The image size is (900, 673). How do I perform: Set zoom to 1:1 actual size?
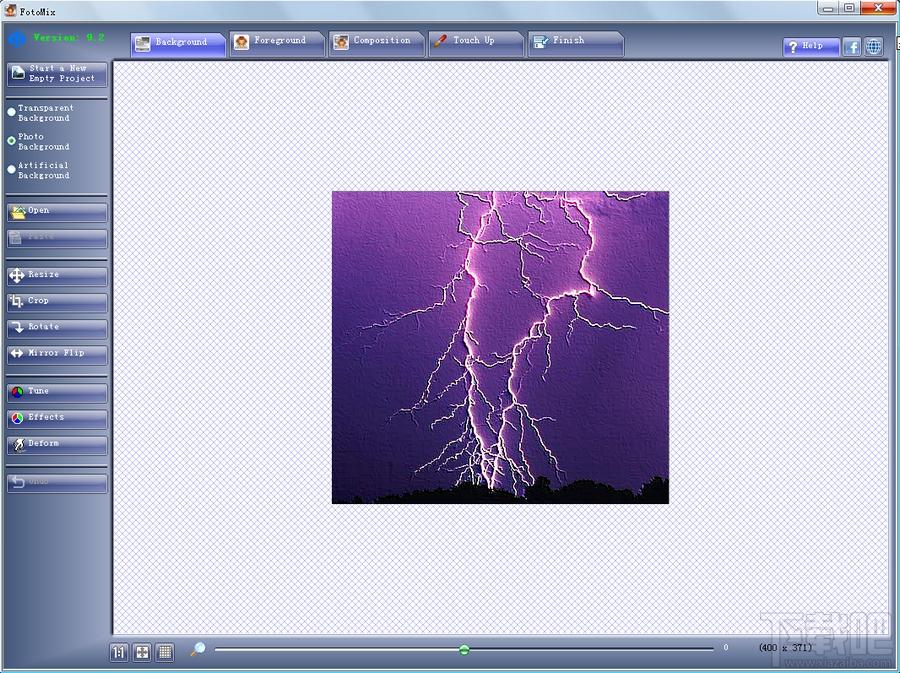(x=119, y=652)
